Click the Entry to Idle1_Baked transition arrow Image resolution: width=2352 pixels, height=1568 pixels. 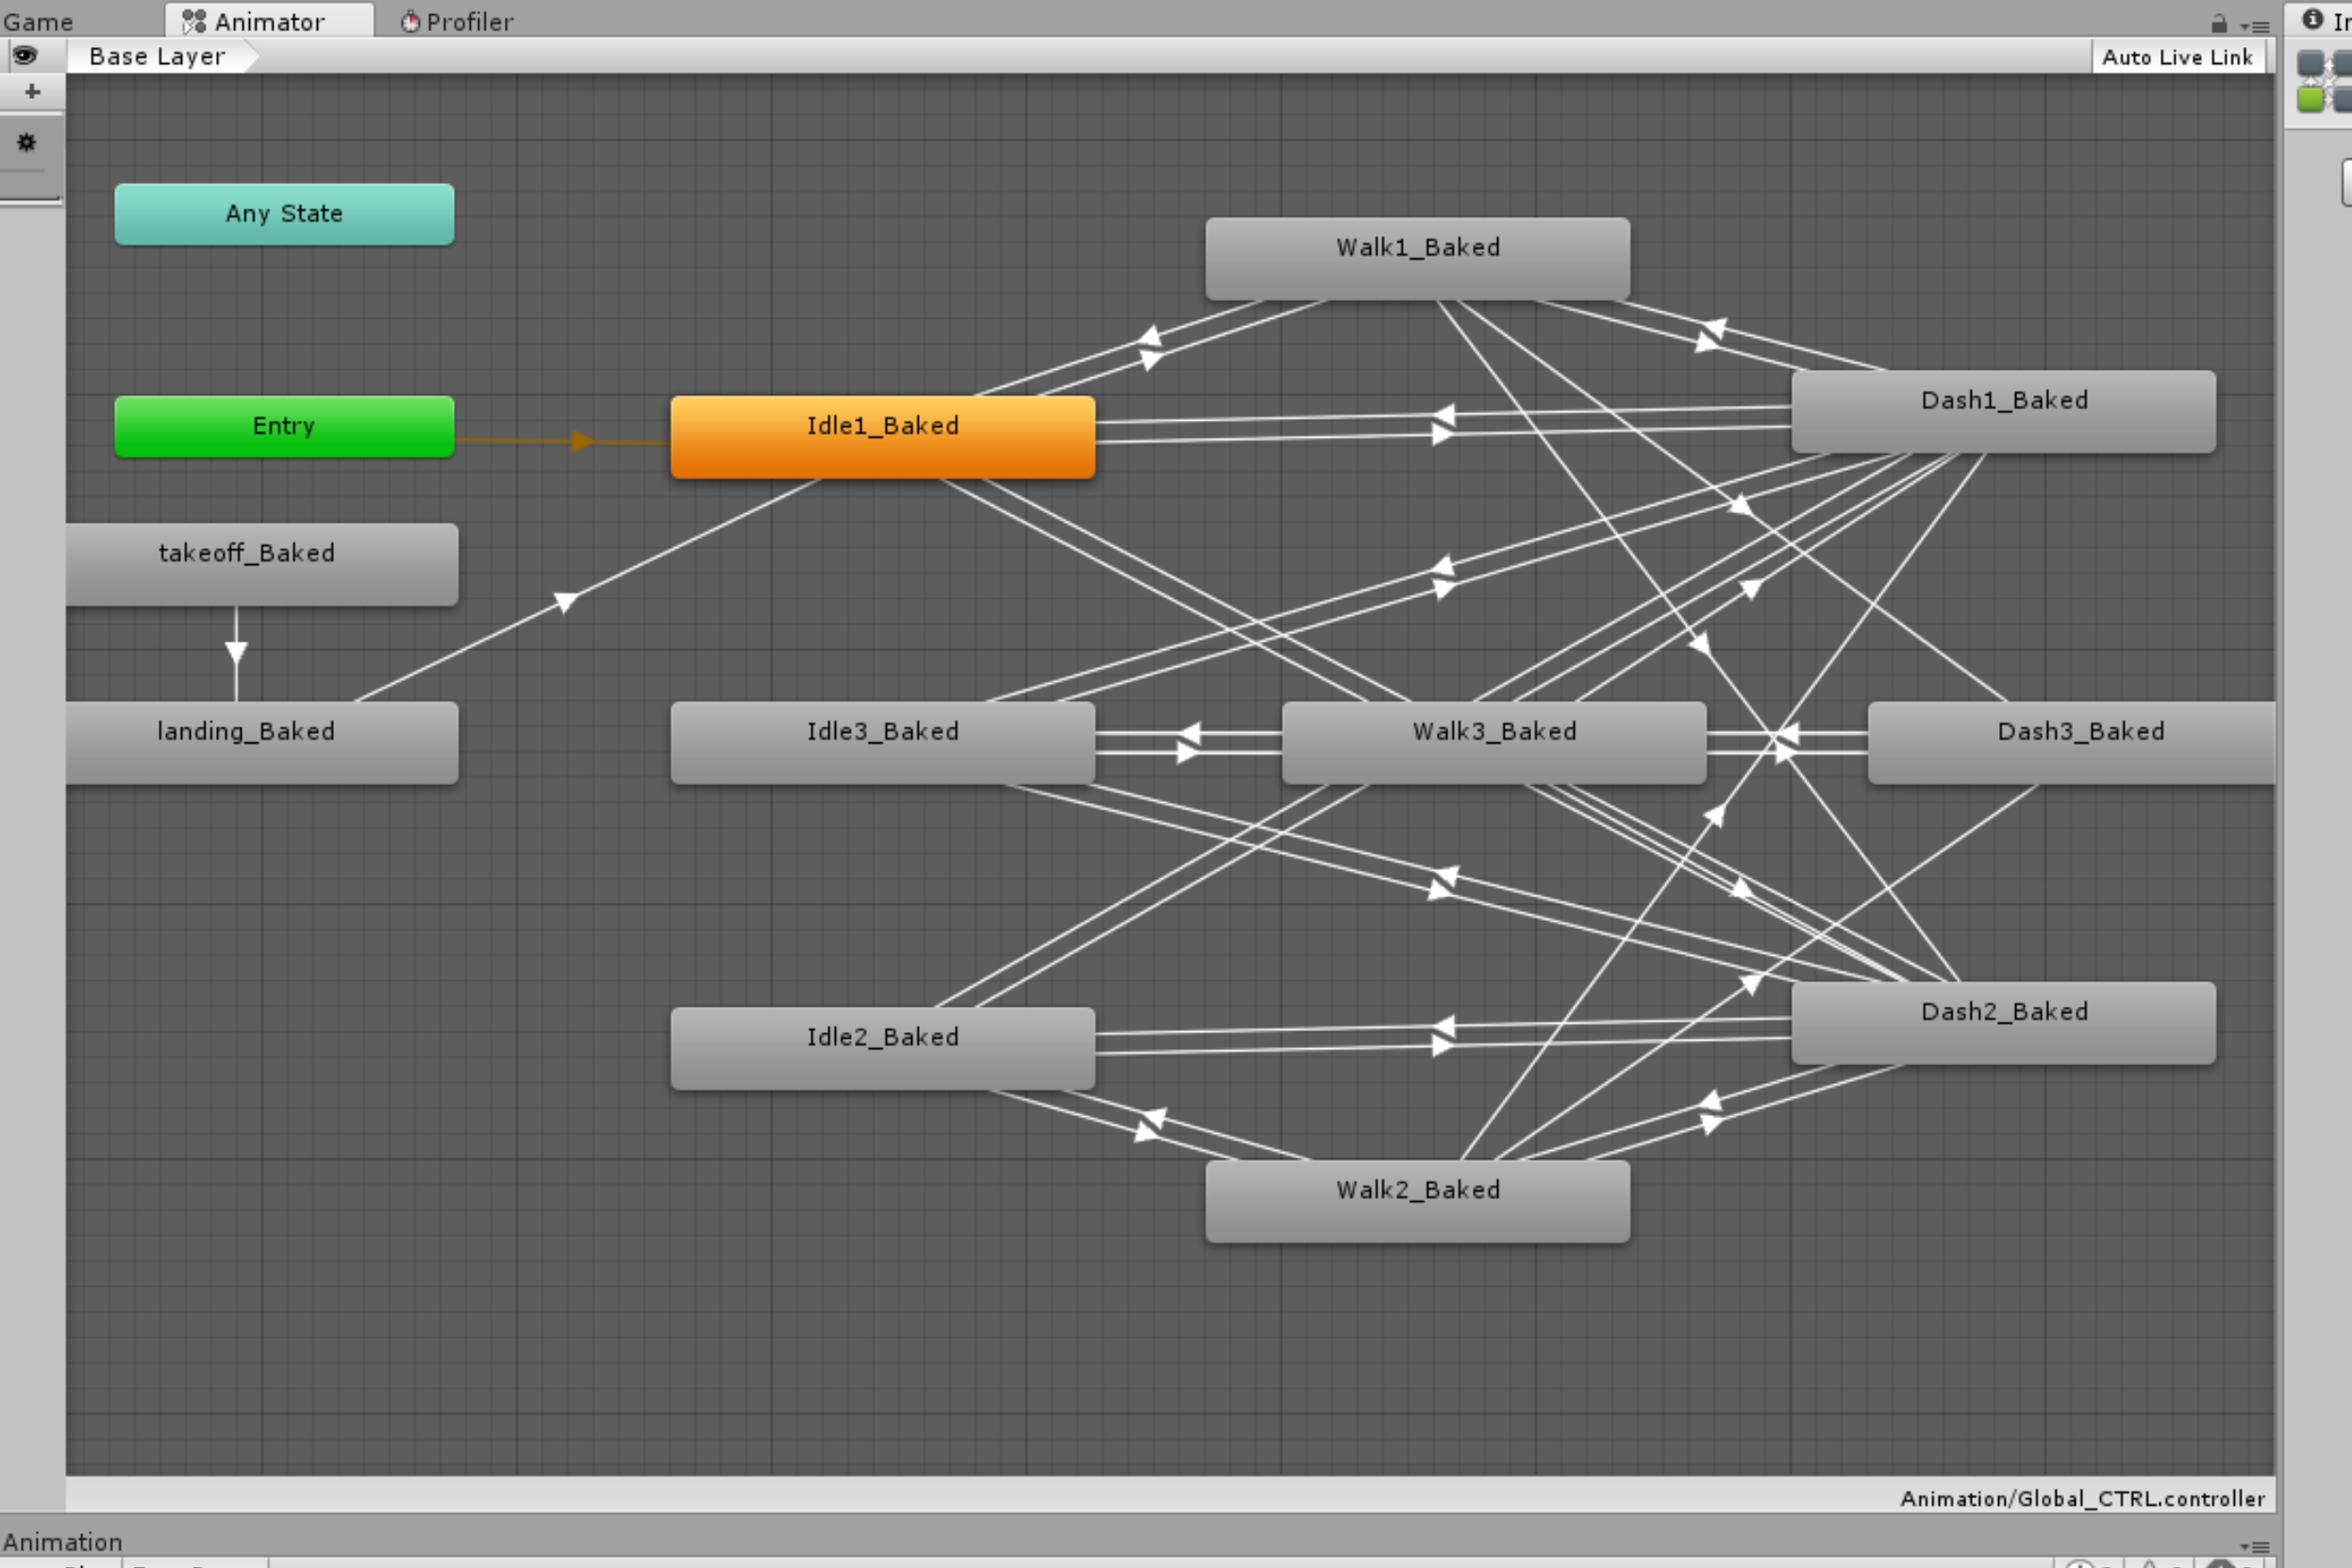pos(582,441)
